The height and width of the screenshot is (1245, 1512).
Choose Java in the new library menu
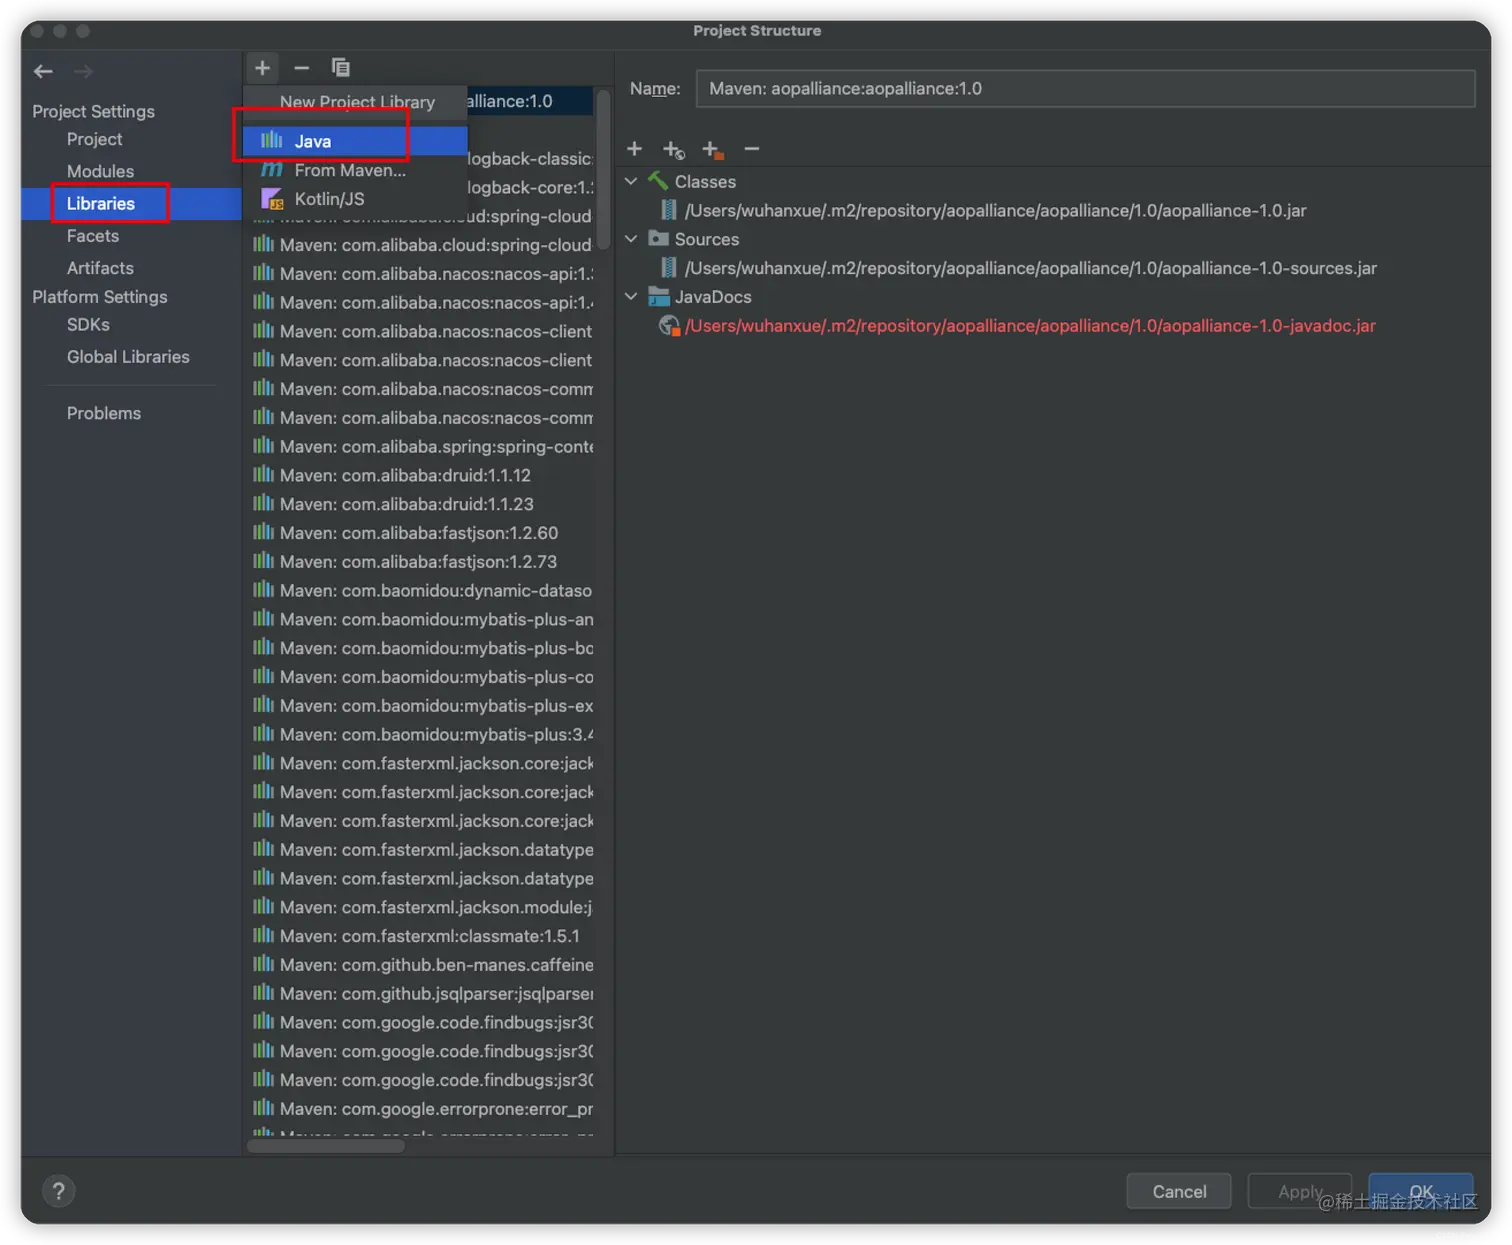pos(355,141)
